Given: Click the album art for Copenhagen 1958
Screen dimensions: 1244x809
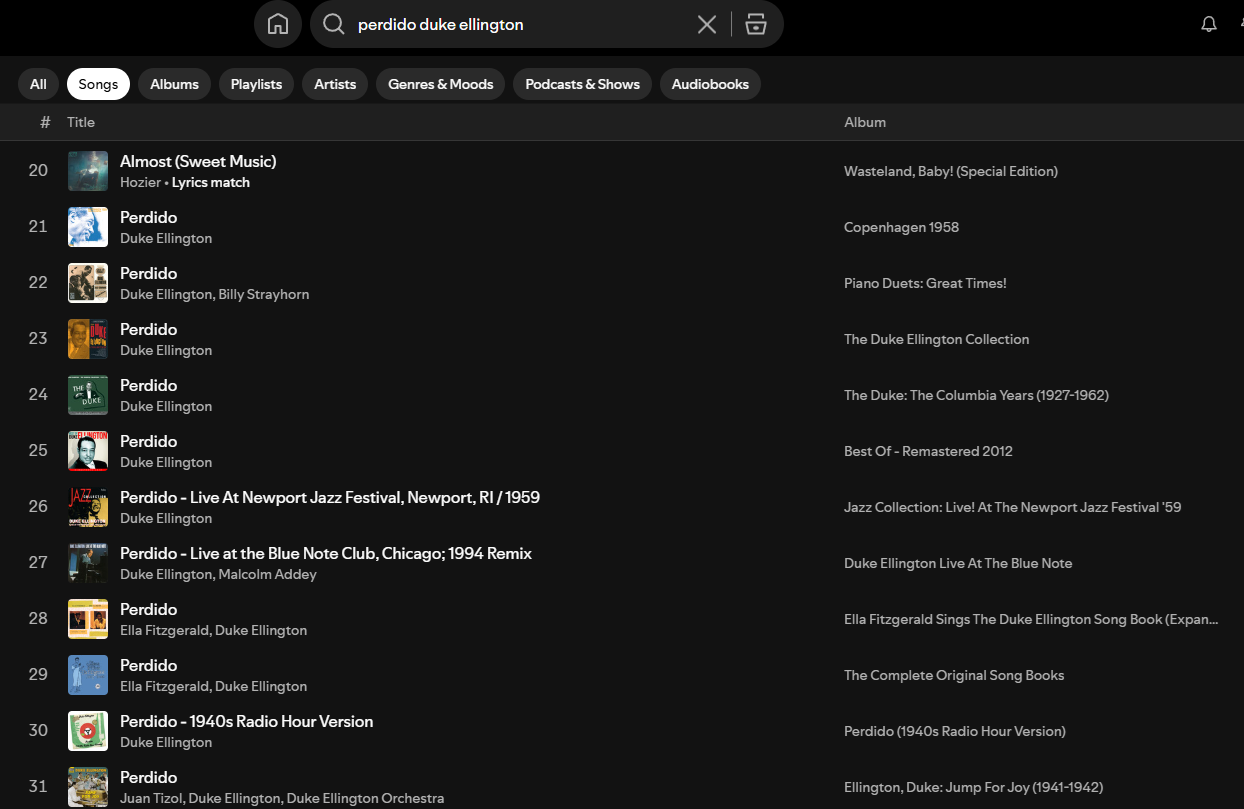Looking at the screenshot, I should 87,226.
